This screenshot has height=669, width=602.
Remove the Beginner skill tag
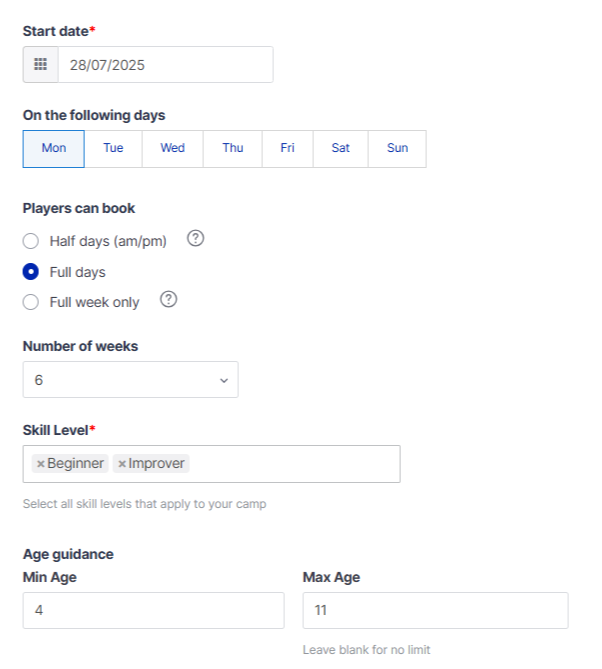point(41,464)
